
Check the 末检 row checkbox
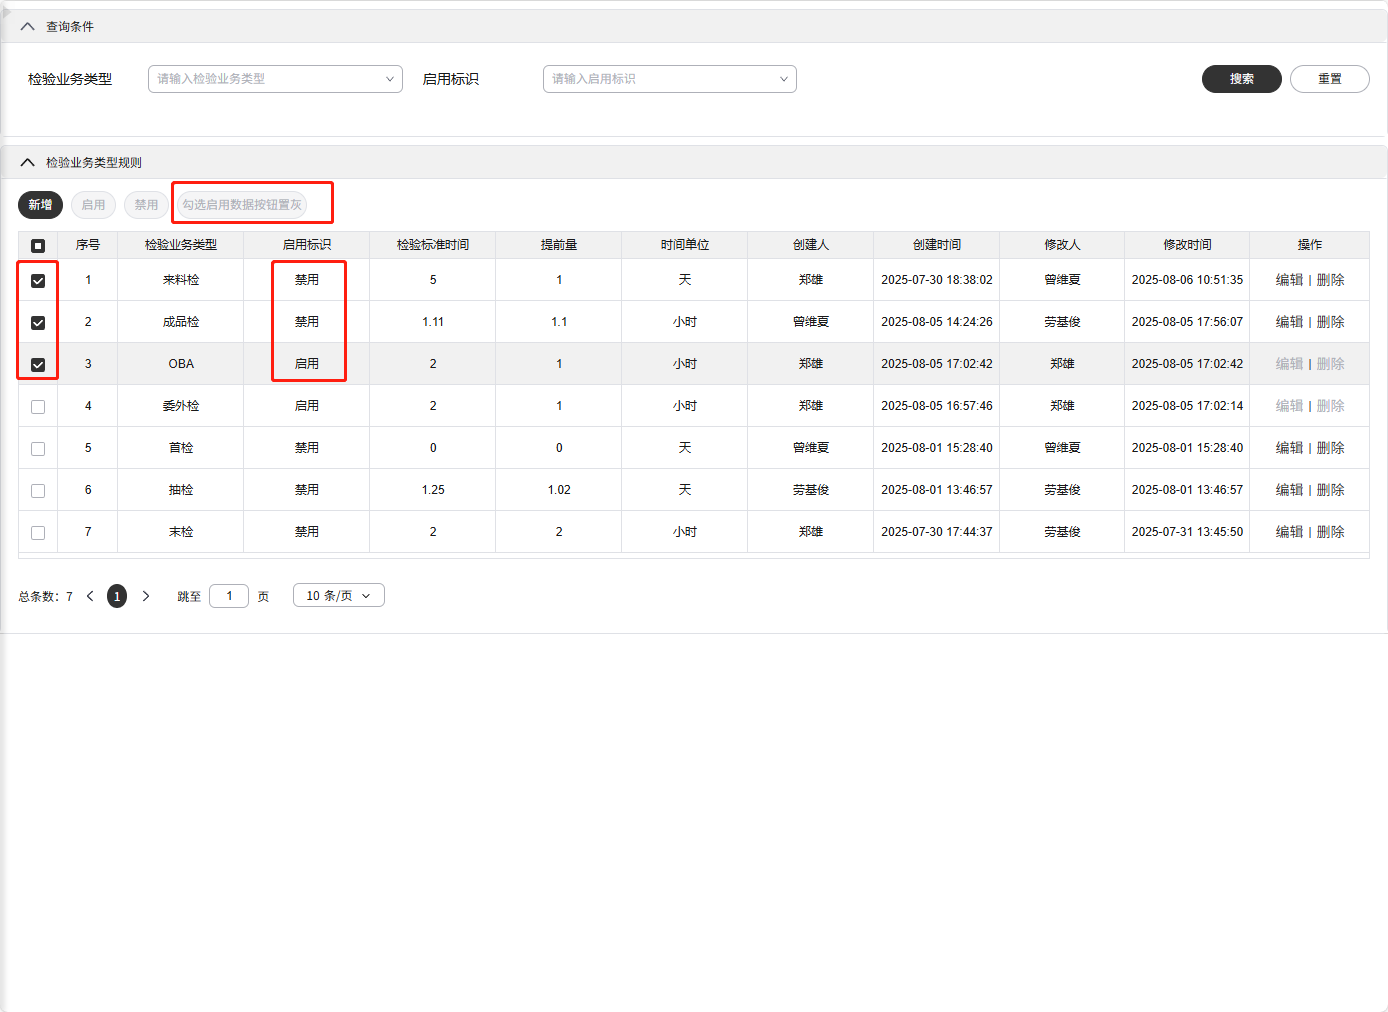point(38,533)
